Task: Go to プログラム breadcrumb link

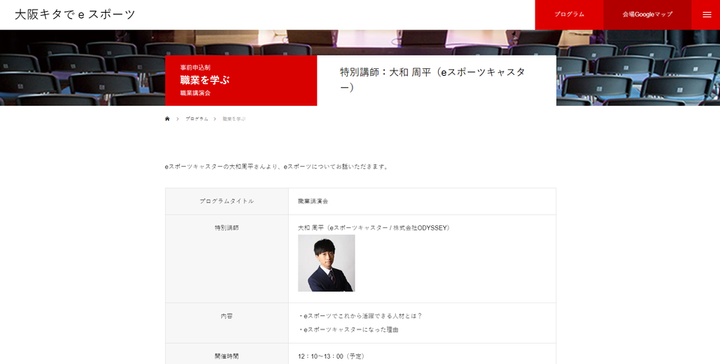Action: (x=197, y=119)
